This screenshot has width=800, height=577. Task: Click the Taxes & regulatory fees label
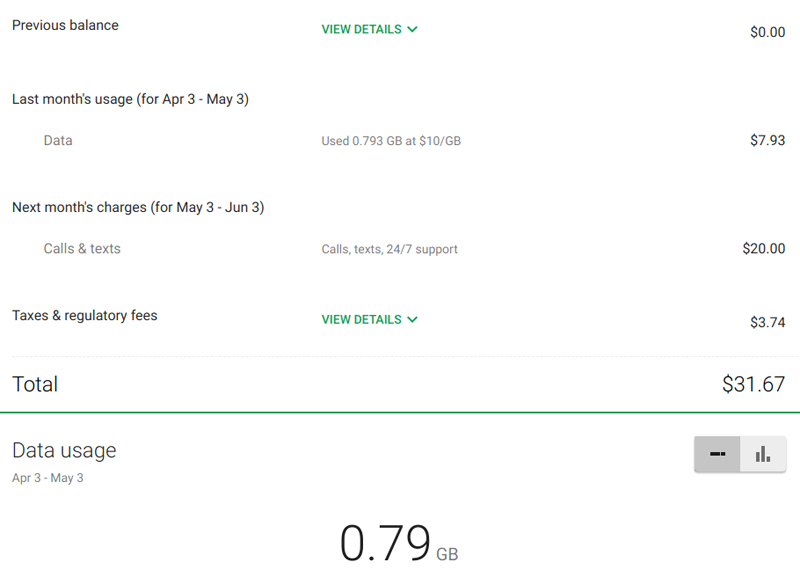(x=85, y=316)
